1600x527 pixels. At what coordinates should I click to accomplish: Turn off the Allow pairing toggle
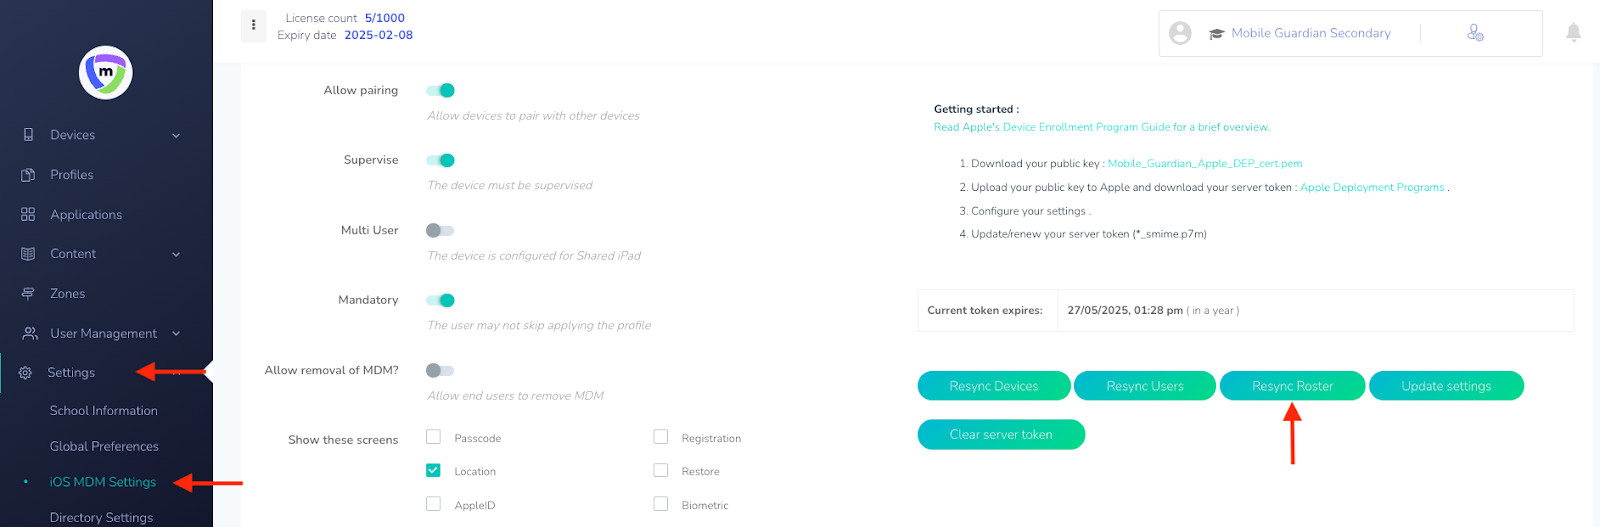440,90
